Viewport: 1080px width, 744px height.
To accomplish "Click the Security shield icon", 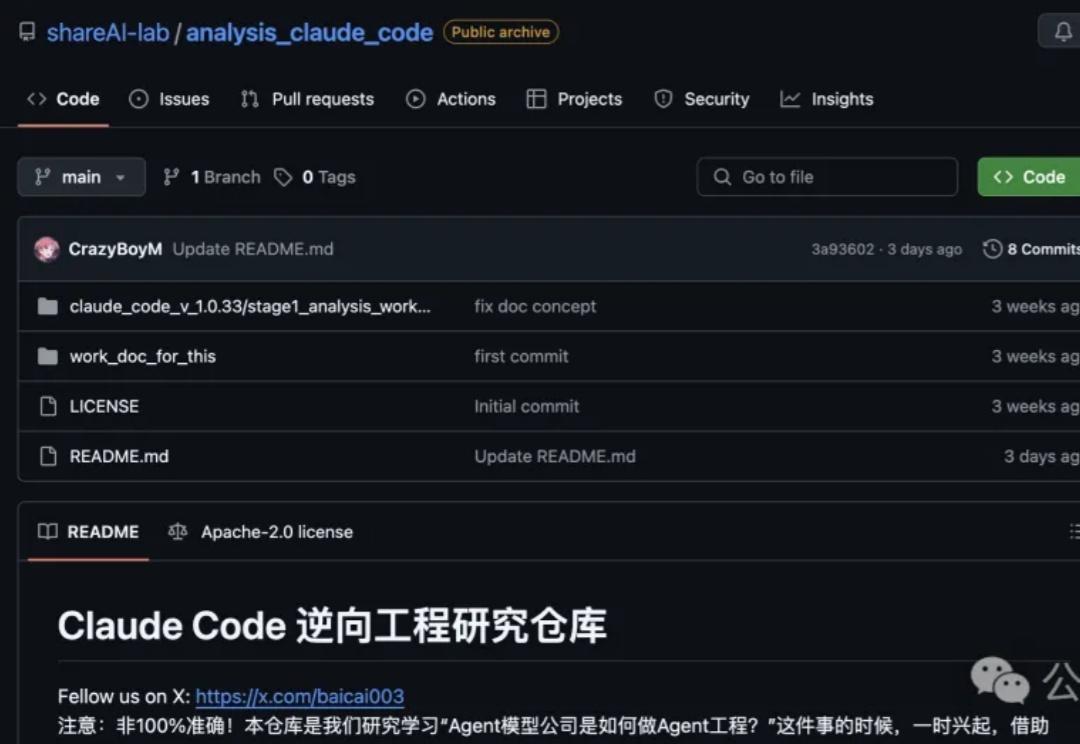I will (663, 99).
